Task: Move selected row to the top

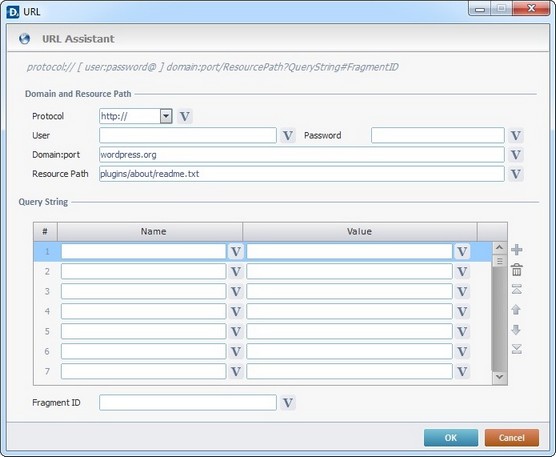Action: [517, 290]
